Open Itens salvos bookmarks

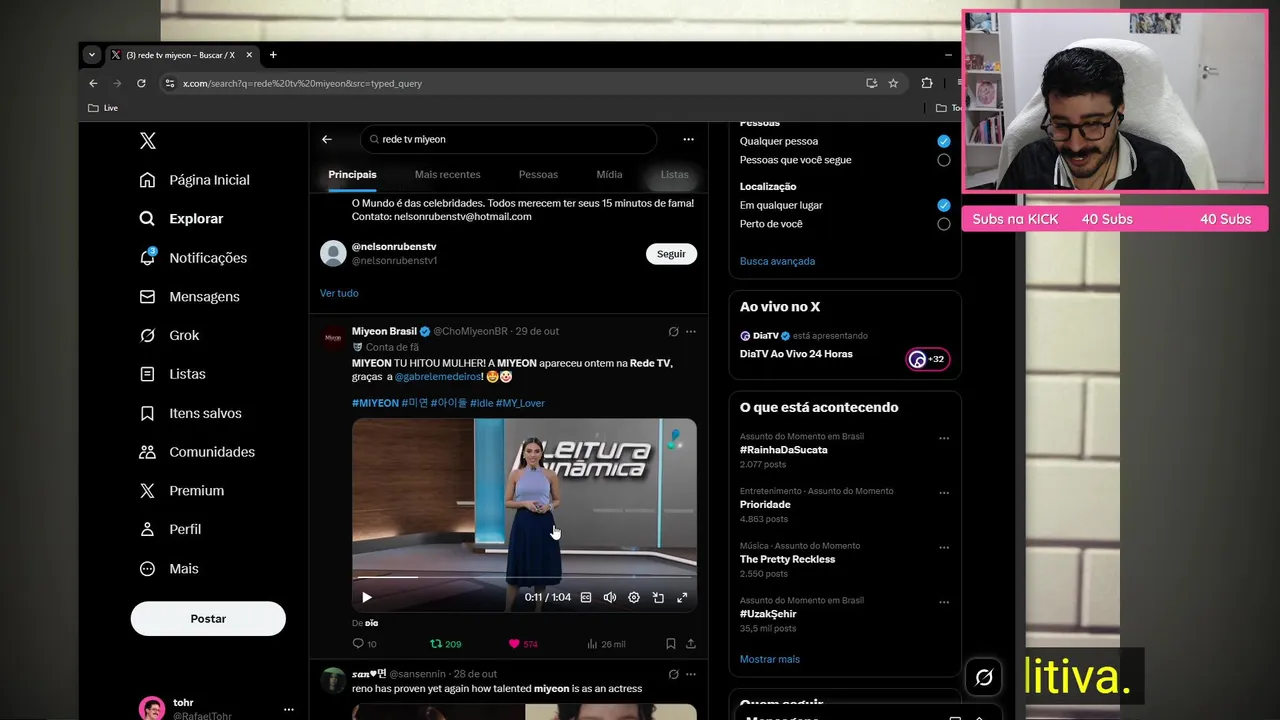pos(191,413)
